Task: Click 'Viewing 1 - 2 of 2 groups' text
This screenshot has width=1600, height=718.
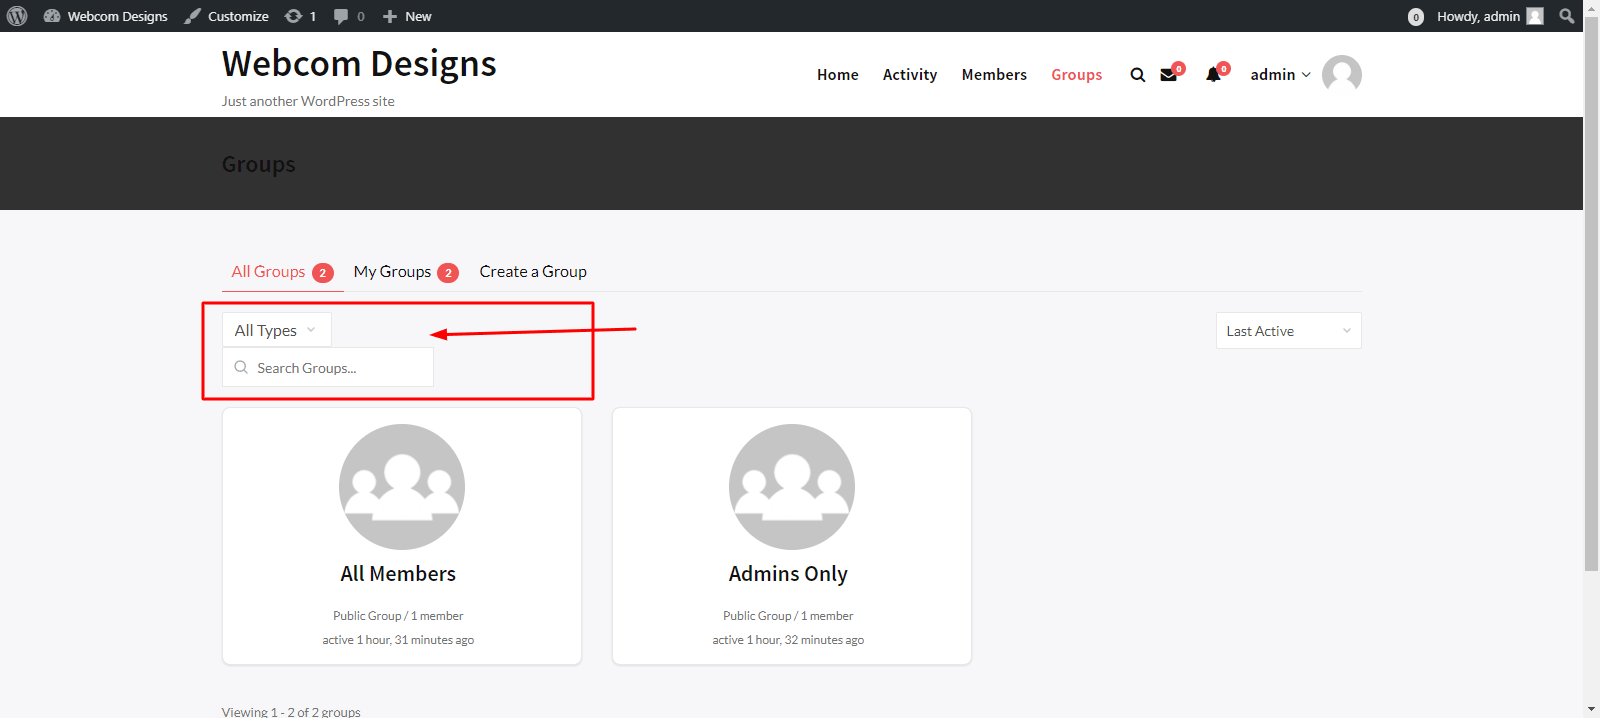Action: click(291, 712)
